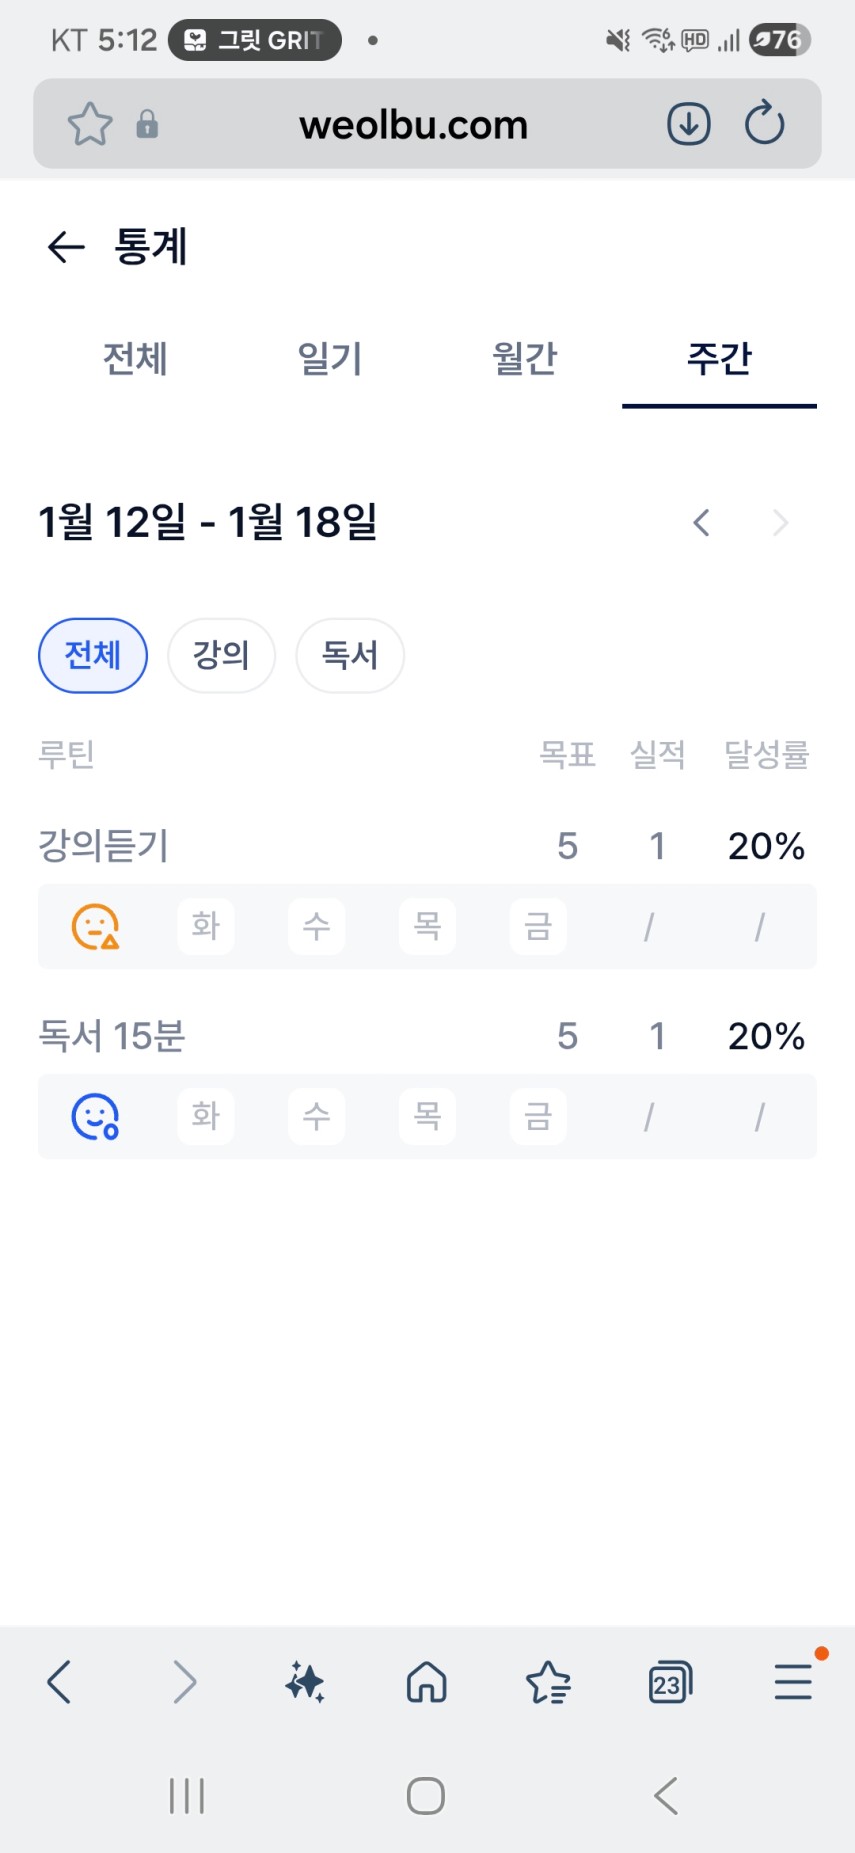
Task: Tap 화 in the 강의듣기 row
Action: pos(206,926)
